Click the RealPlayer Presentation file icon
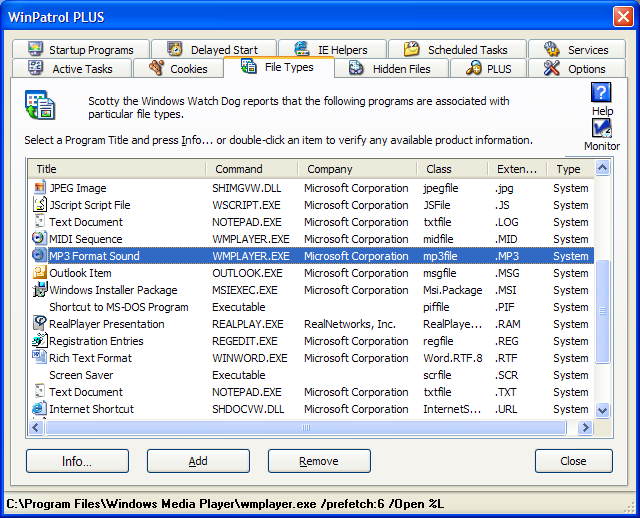The width and height of the screenshot is (640, 518). [39, 324]
